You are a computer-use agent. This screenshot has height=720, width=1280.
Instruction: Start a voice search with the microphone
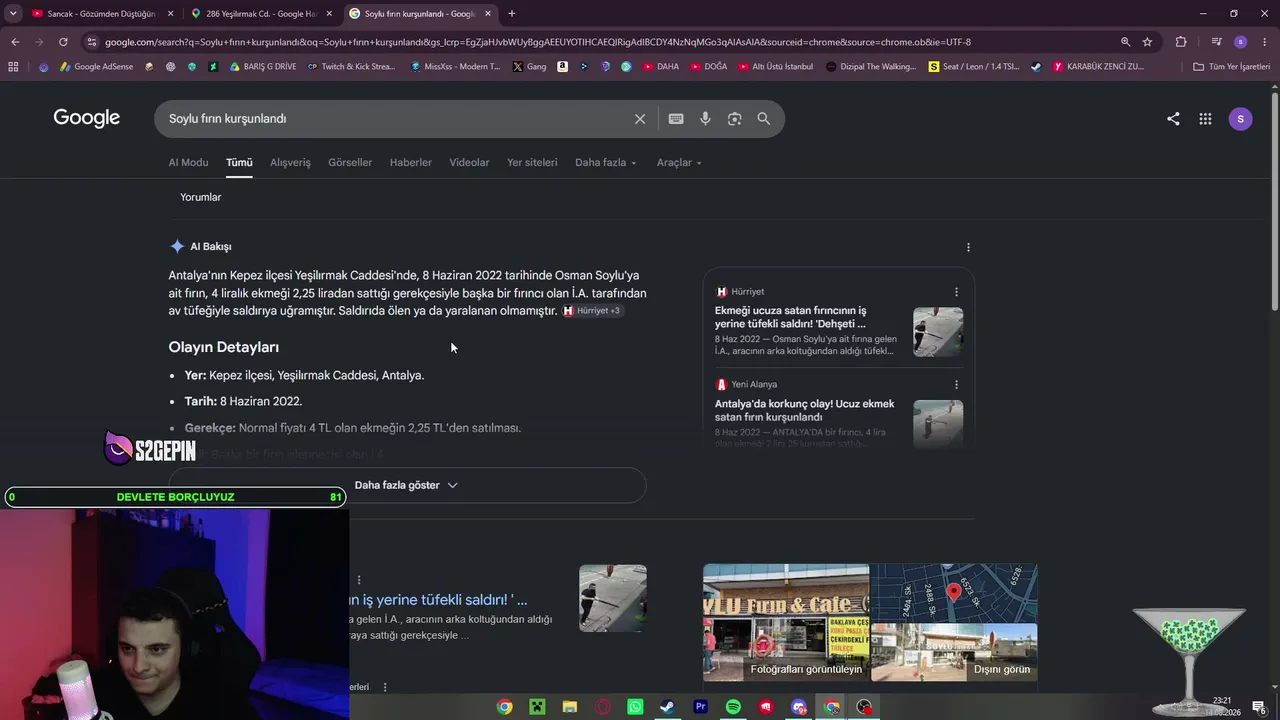click(x=705, y=119)
